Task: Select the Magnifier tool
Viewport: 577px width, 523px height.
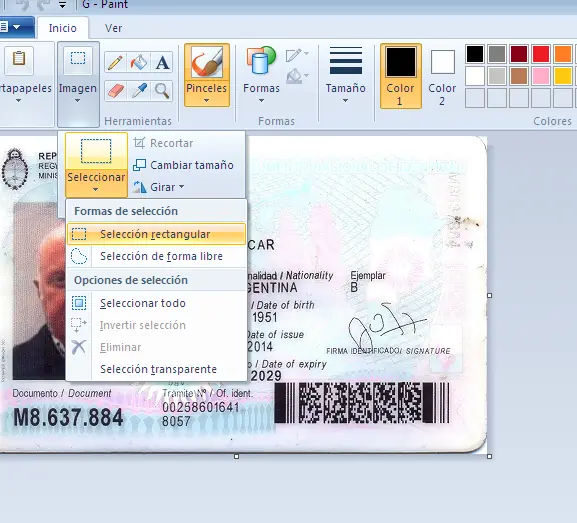Action: pyautogui.click(x=162, y=91)
